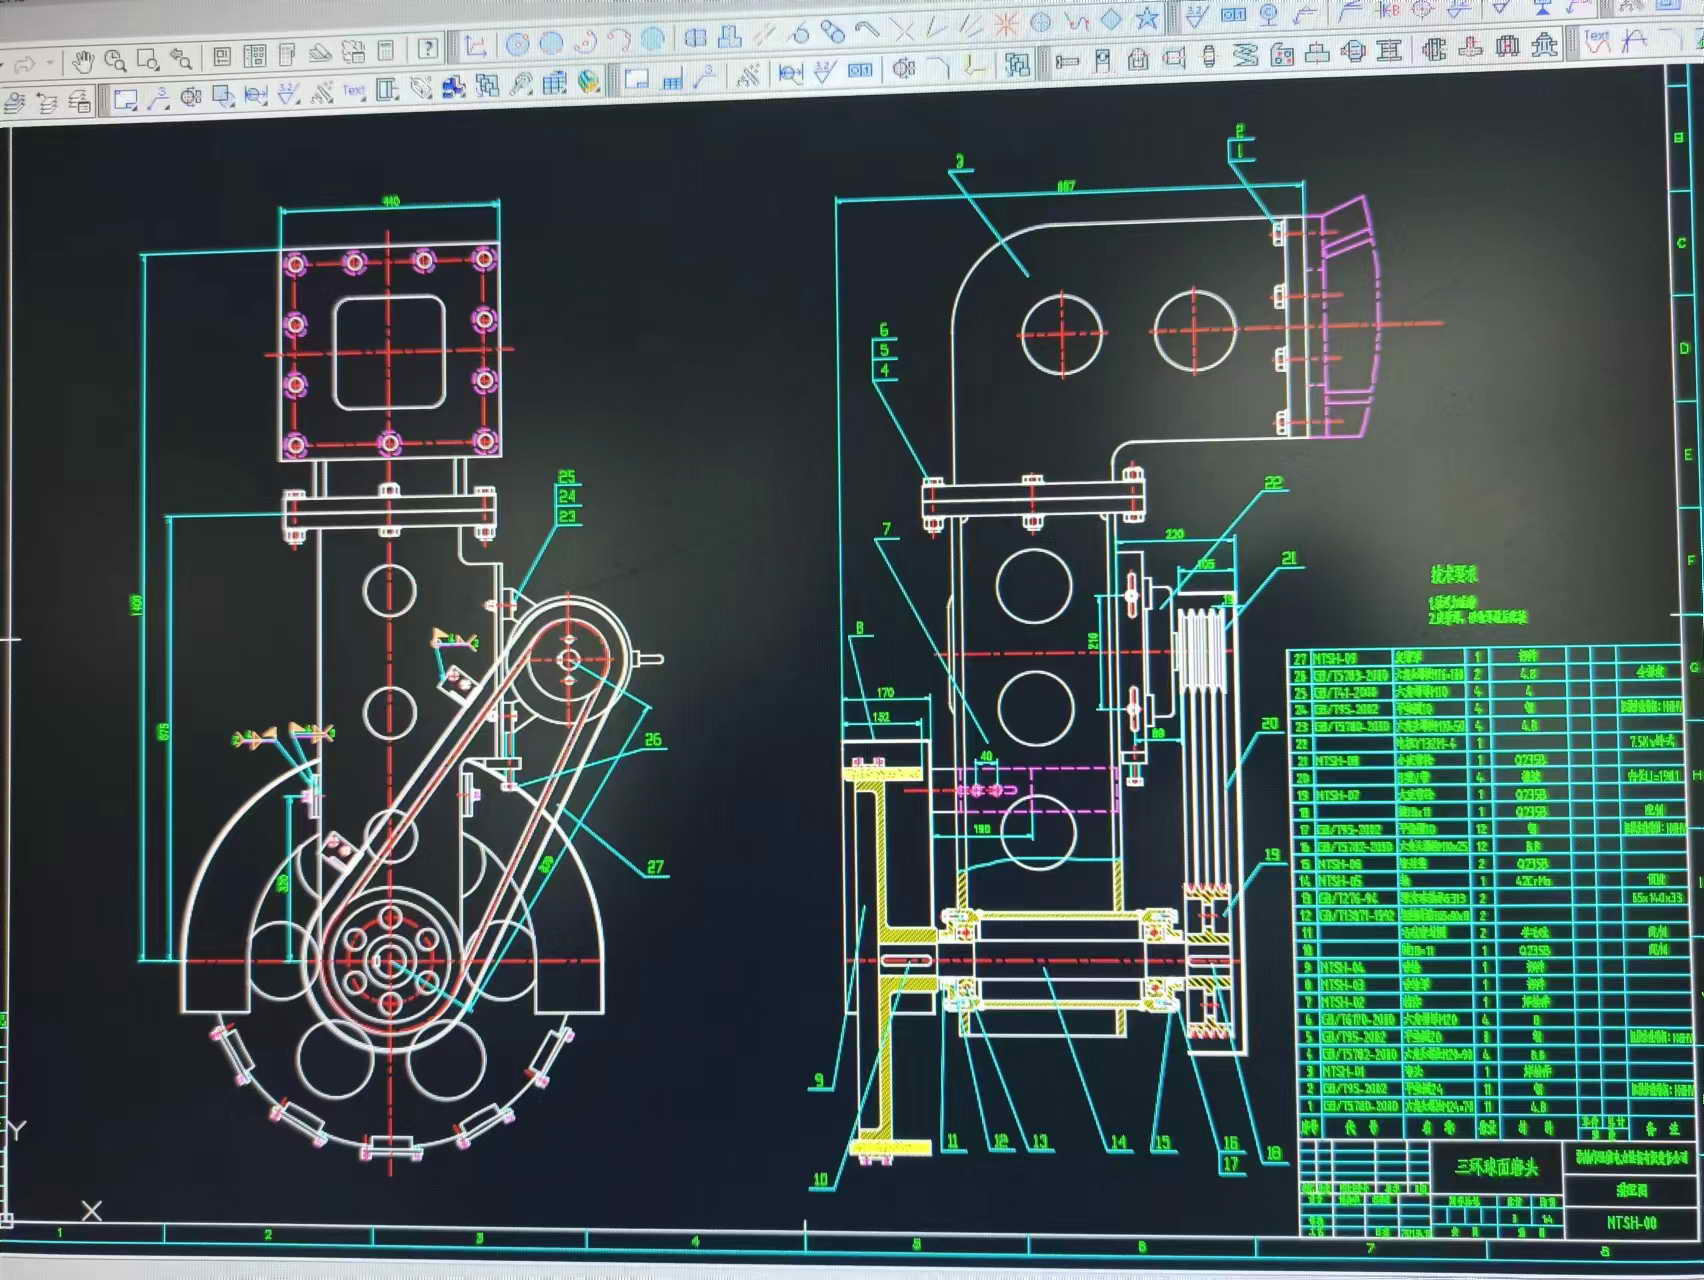Click balloon label 26 by the belt
This screenshot has width=1704, height=1280.
[x=653, y=739]
